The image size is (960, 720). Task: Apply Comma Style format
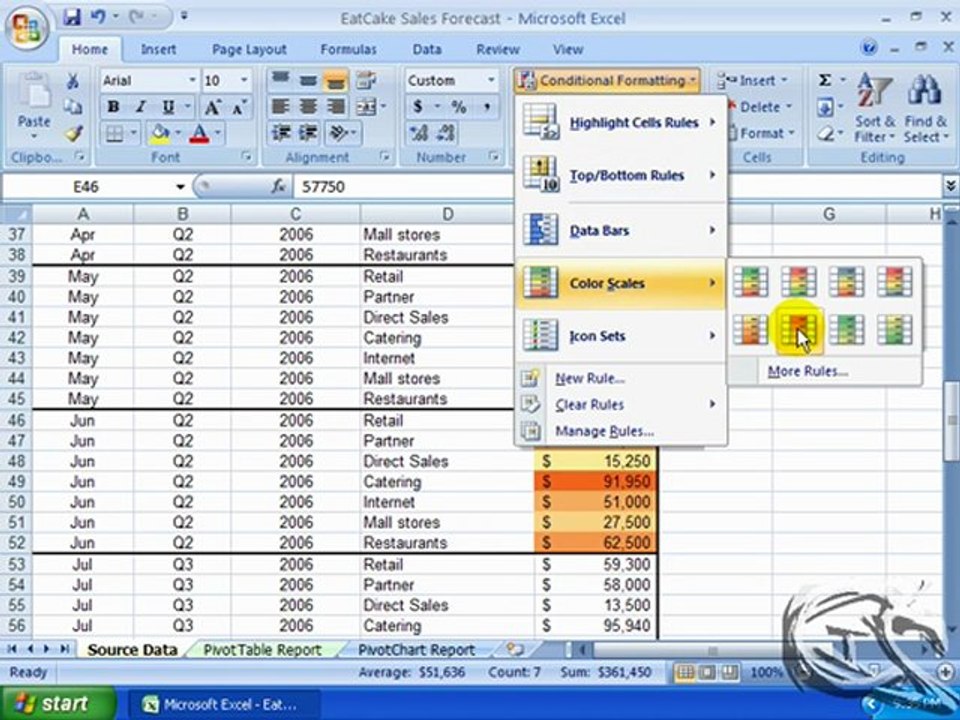point(487,107)
